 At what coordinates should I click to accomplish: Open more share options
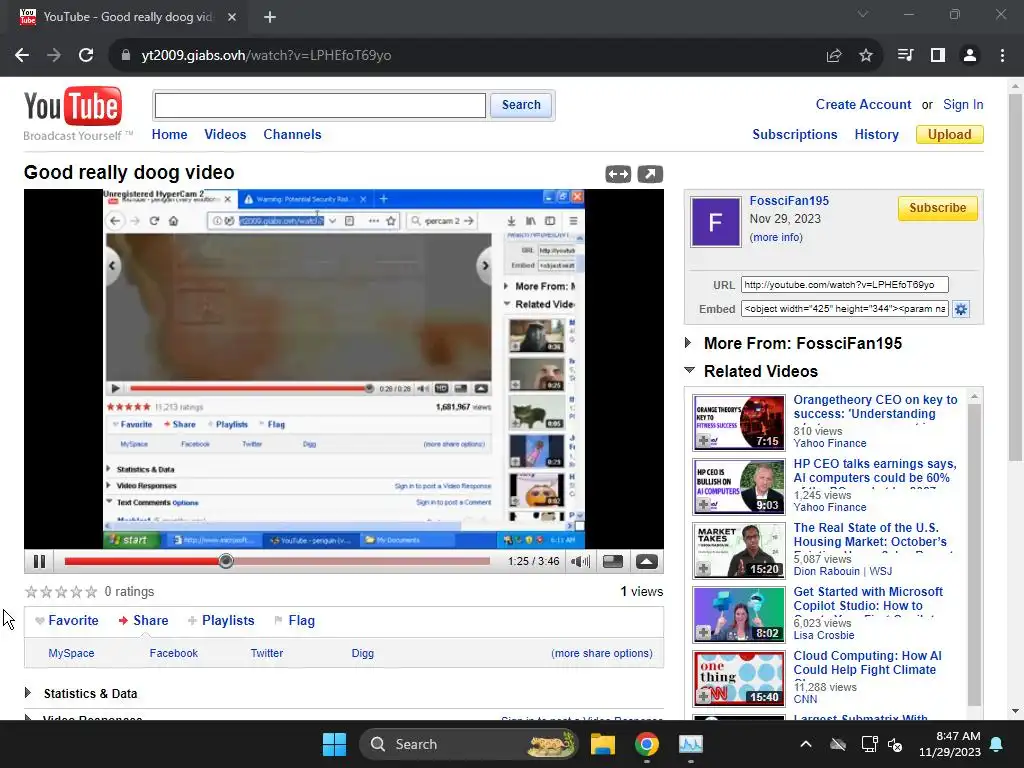(x=601, y=653)
